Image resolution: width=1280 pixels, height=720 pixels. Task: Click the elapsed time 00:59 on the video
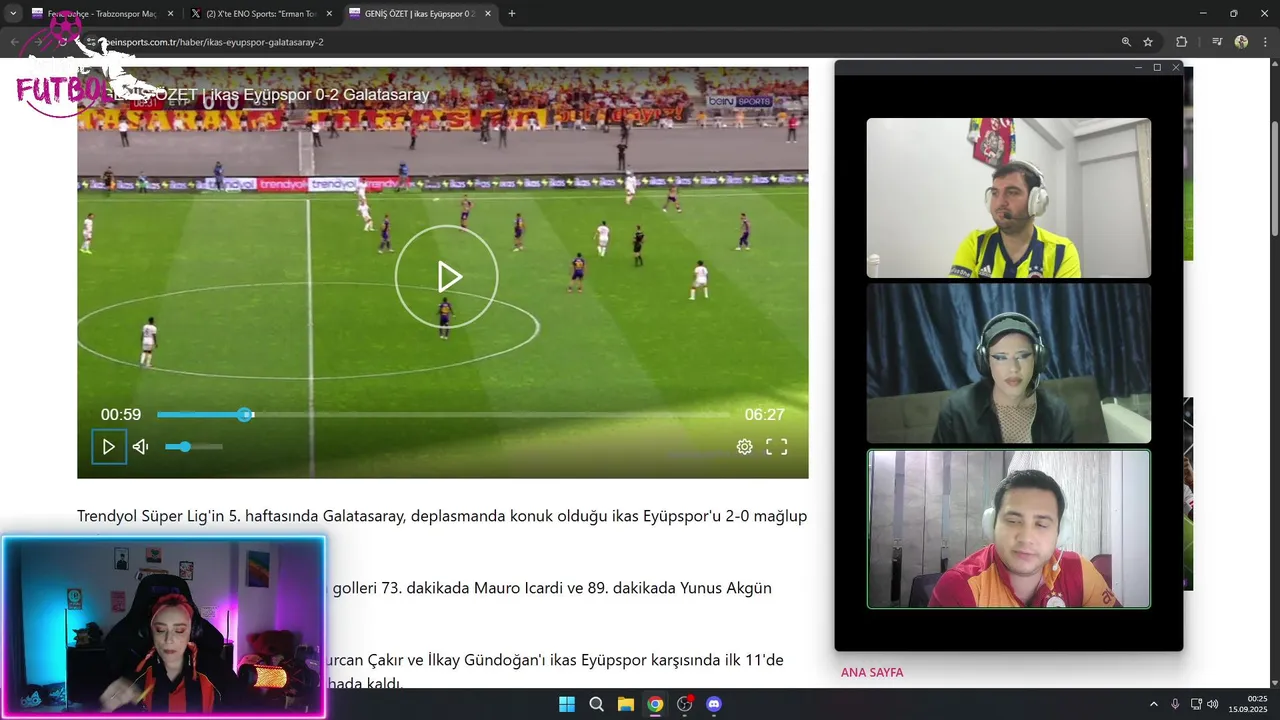click(x=121, y=414)
